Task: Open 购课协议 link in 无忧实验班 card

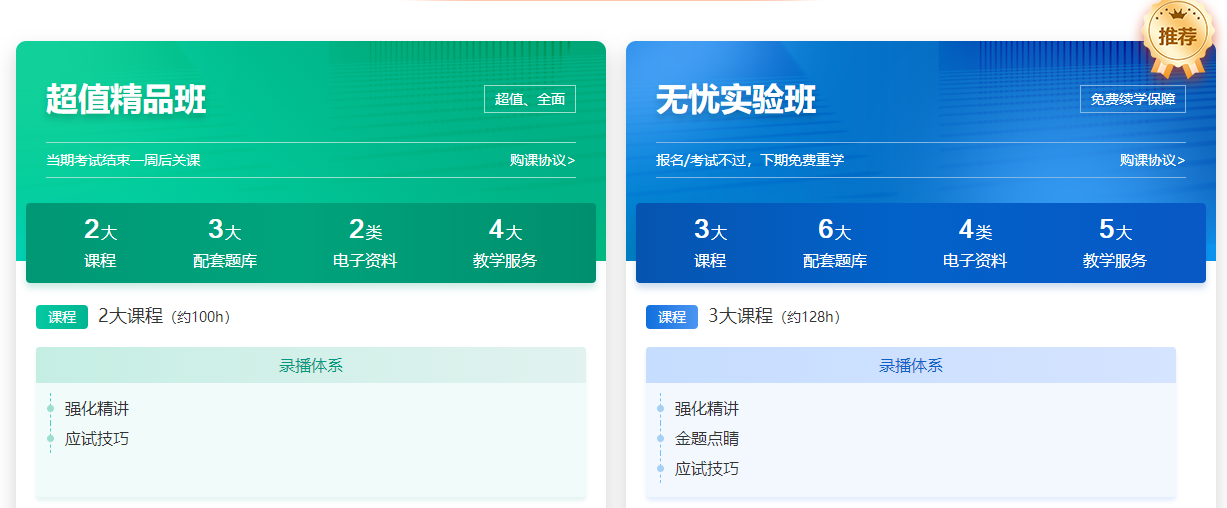Action: (1152, 160)
